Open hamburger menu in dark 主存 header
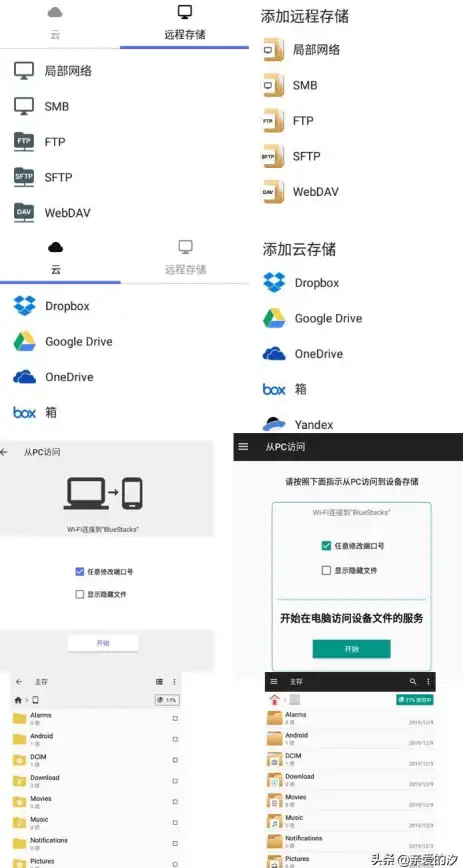The width and height of the screenshot is (463, 868). [x=274, y=681]
